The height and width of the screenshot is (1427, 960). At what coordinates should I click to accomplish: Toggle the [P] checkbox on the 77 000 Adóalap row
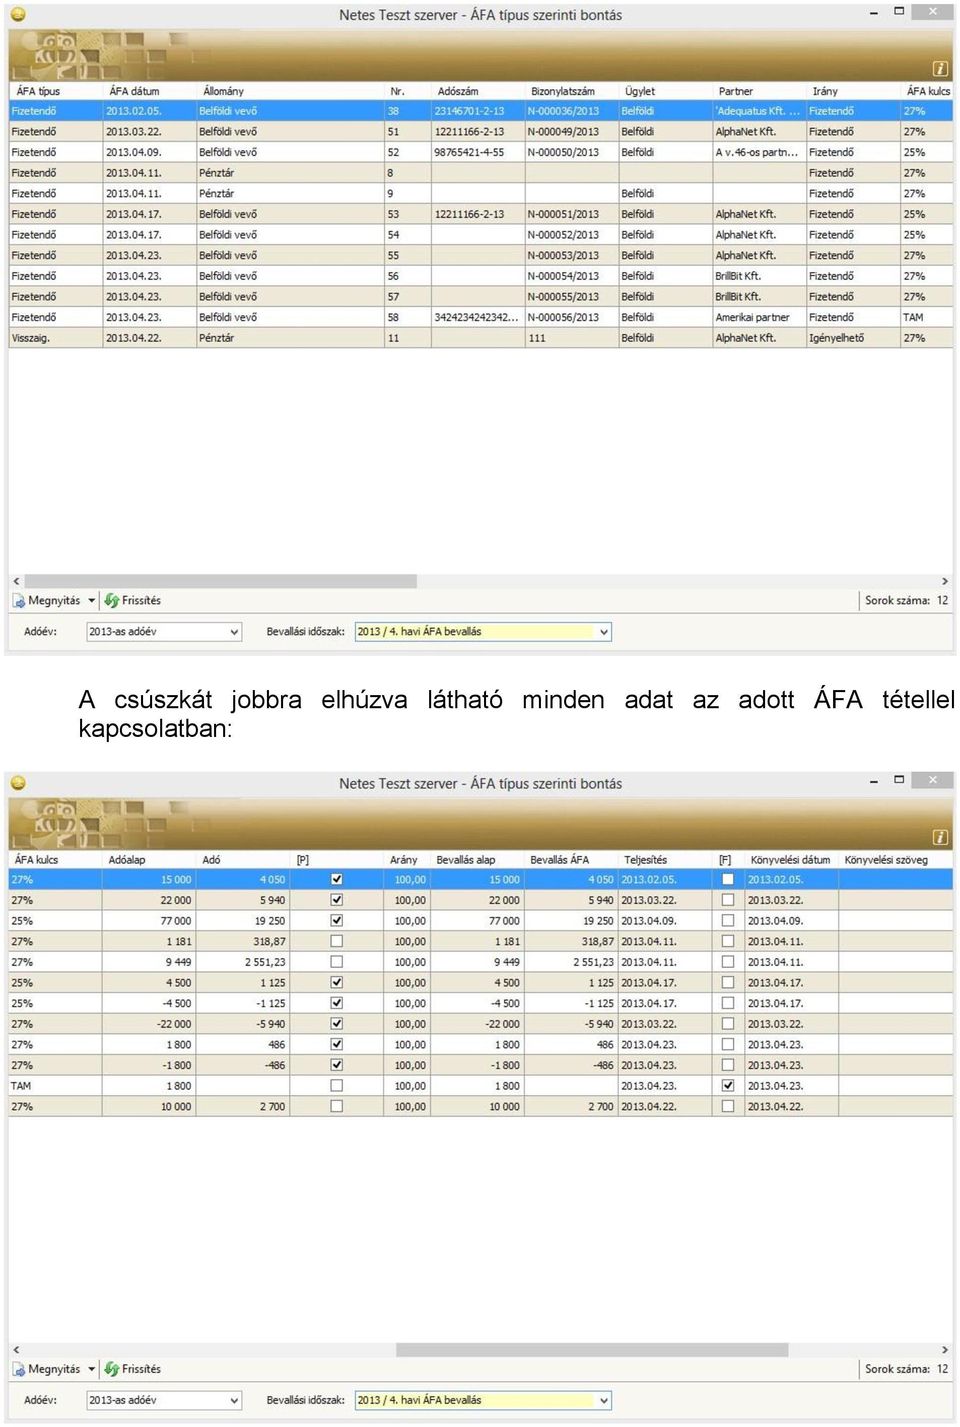click(336, 921)
